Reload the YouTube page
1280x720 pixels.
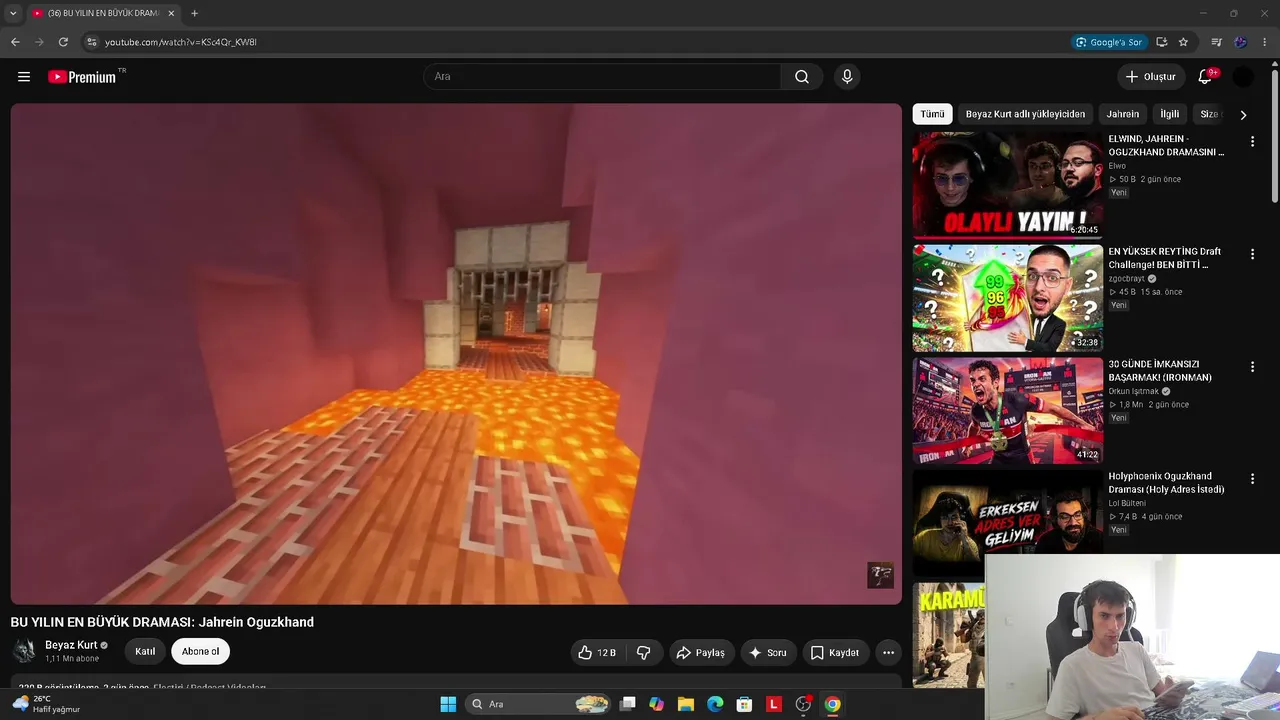[x=63, y=42]
